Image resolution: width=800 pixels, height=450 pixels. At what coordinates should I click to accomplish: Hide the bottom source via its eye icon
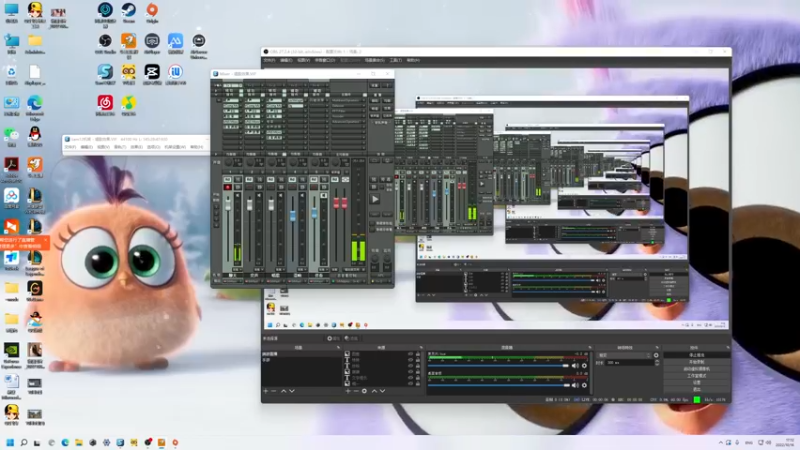(x=411, y=383)
